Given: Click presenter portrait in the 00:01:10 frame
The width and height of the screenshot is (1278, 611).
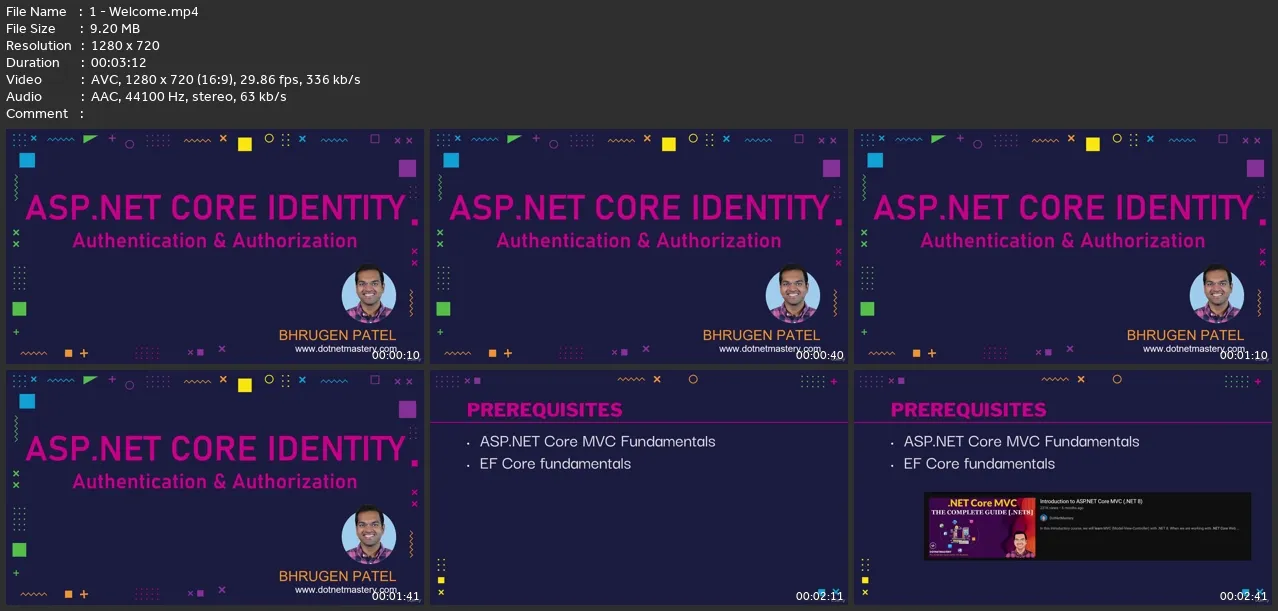Looking at the screenshot, I should pyautogui.click(x=1216, y=294).
